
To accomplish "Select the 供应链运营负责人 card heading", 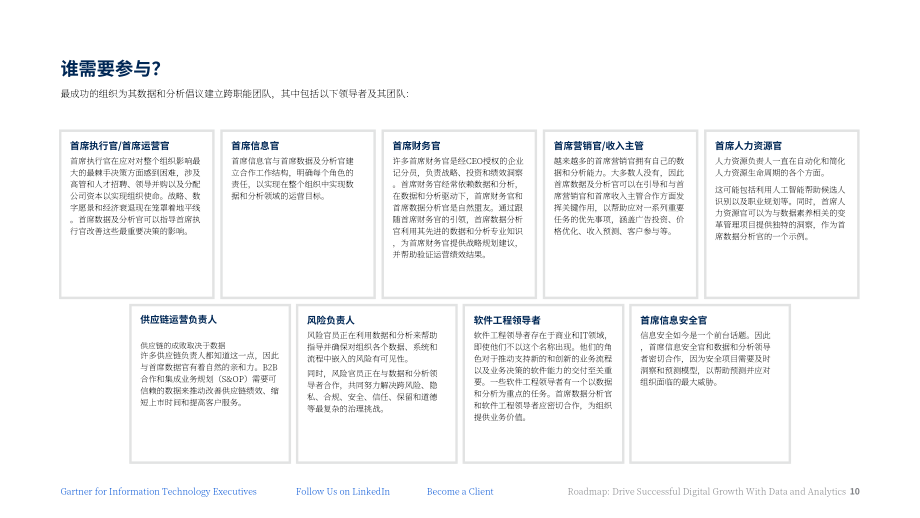I will pyautogui.click(x=178, y=320).
